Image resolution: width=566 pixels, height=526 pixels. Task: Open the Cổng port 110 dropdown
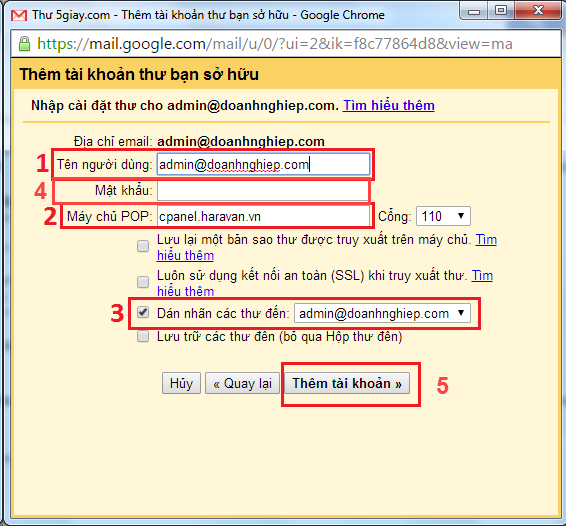click(x=443, y=216)
